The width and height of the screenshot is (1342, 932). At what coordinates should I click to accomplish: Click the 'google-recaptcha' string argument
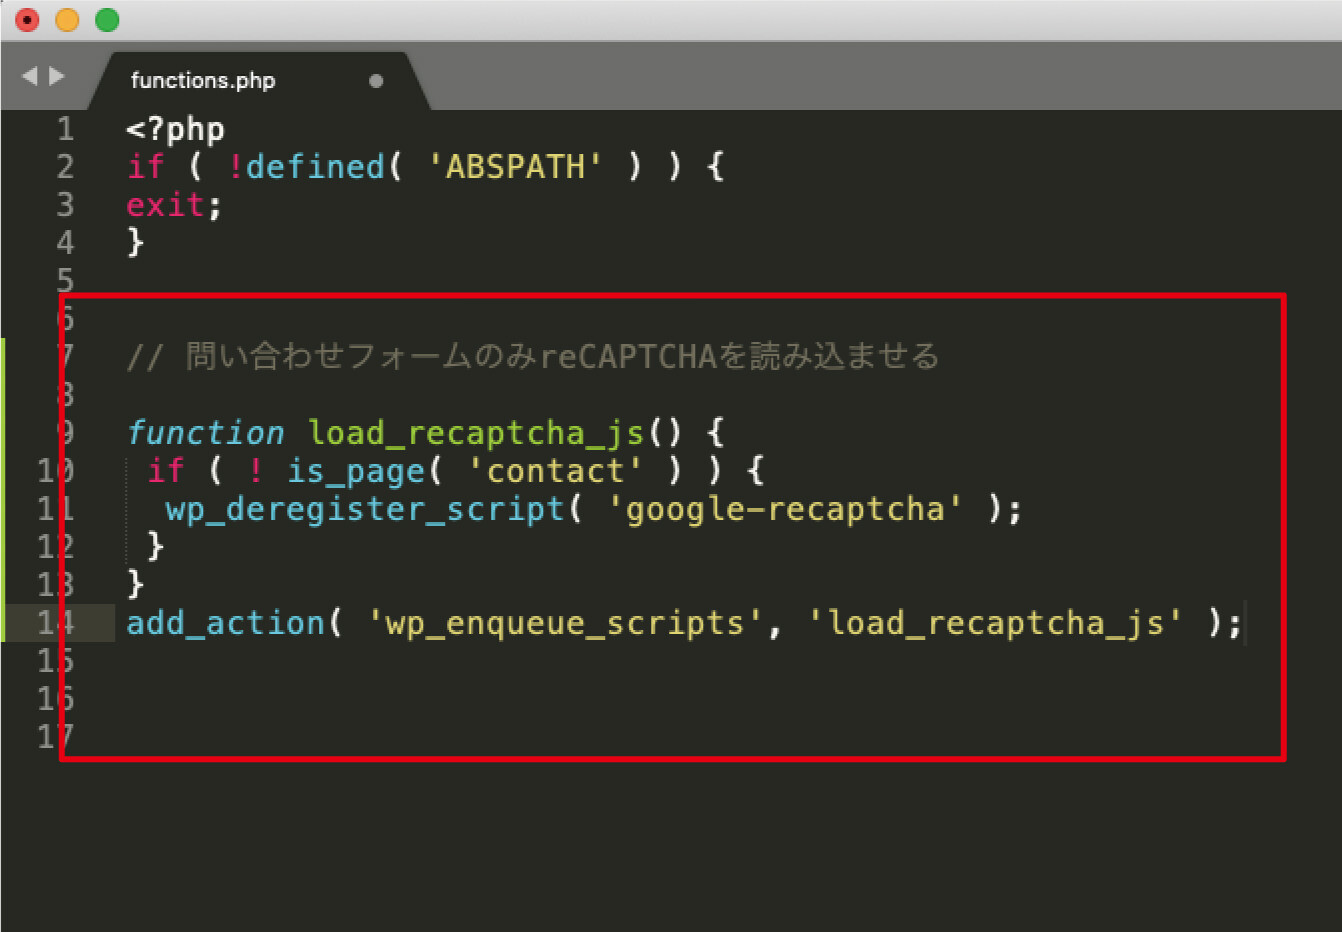(785, 509)
